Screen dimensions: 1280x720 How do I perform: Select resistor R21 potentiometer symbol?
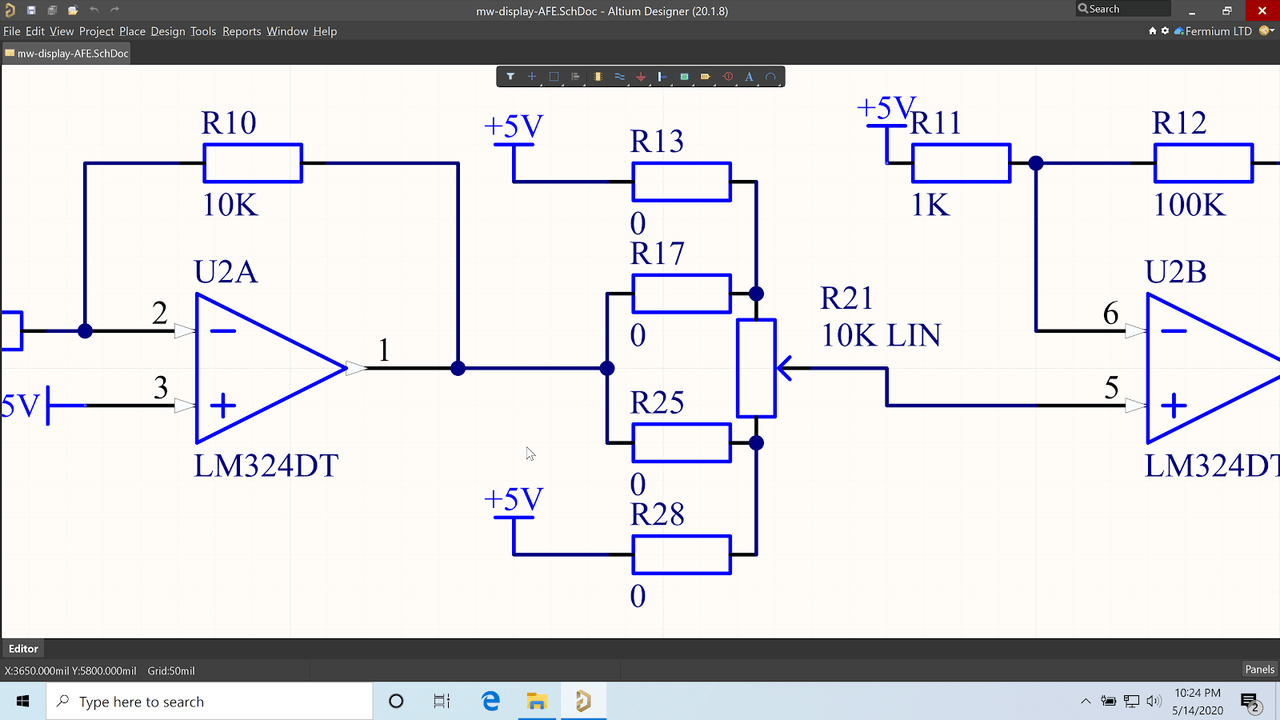[756, 368]
